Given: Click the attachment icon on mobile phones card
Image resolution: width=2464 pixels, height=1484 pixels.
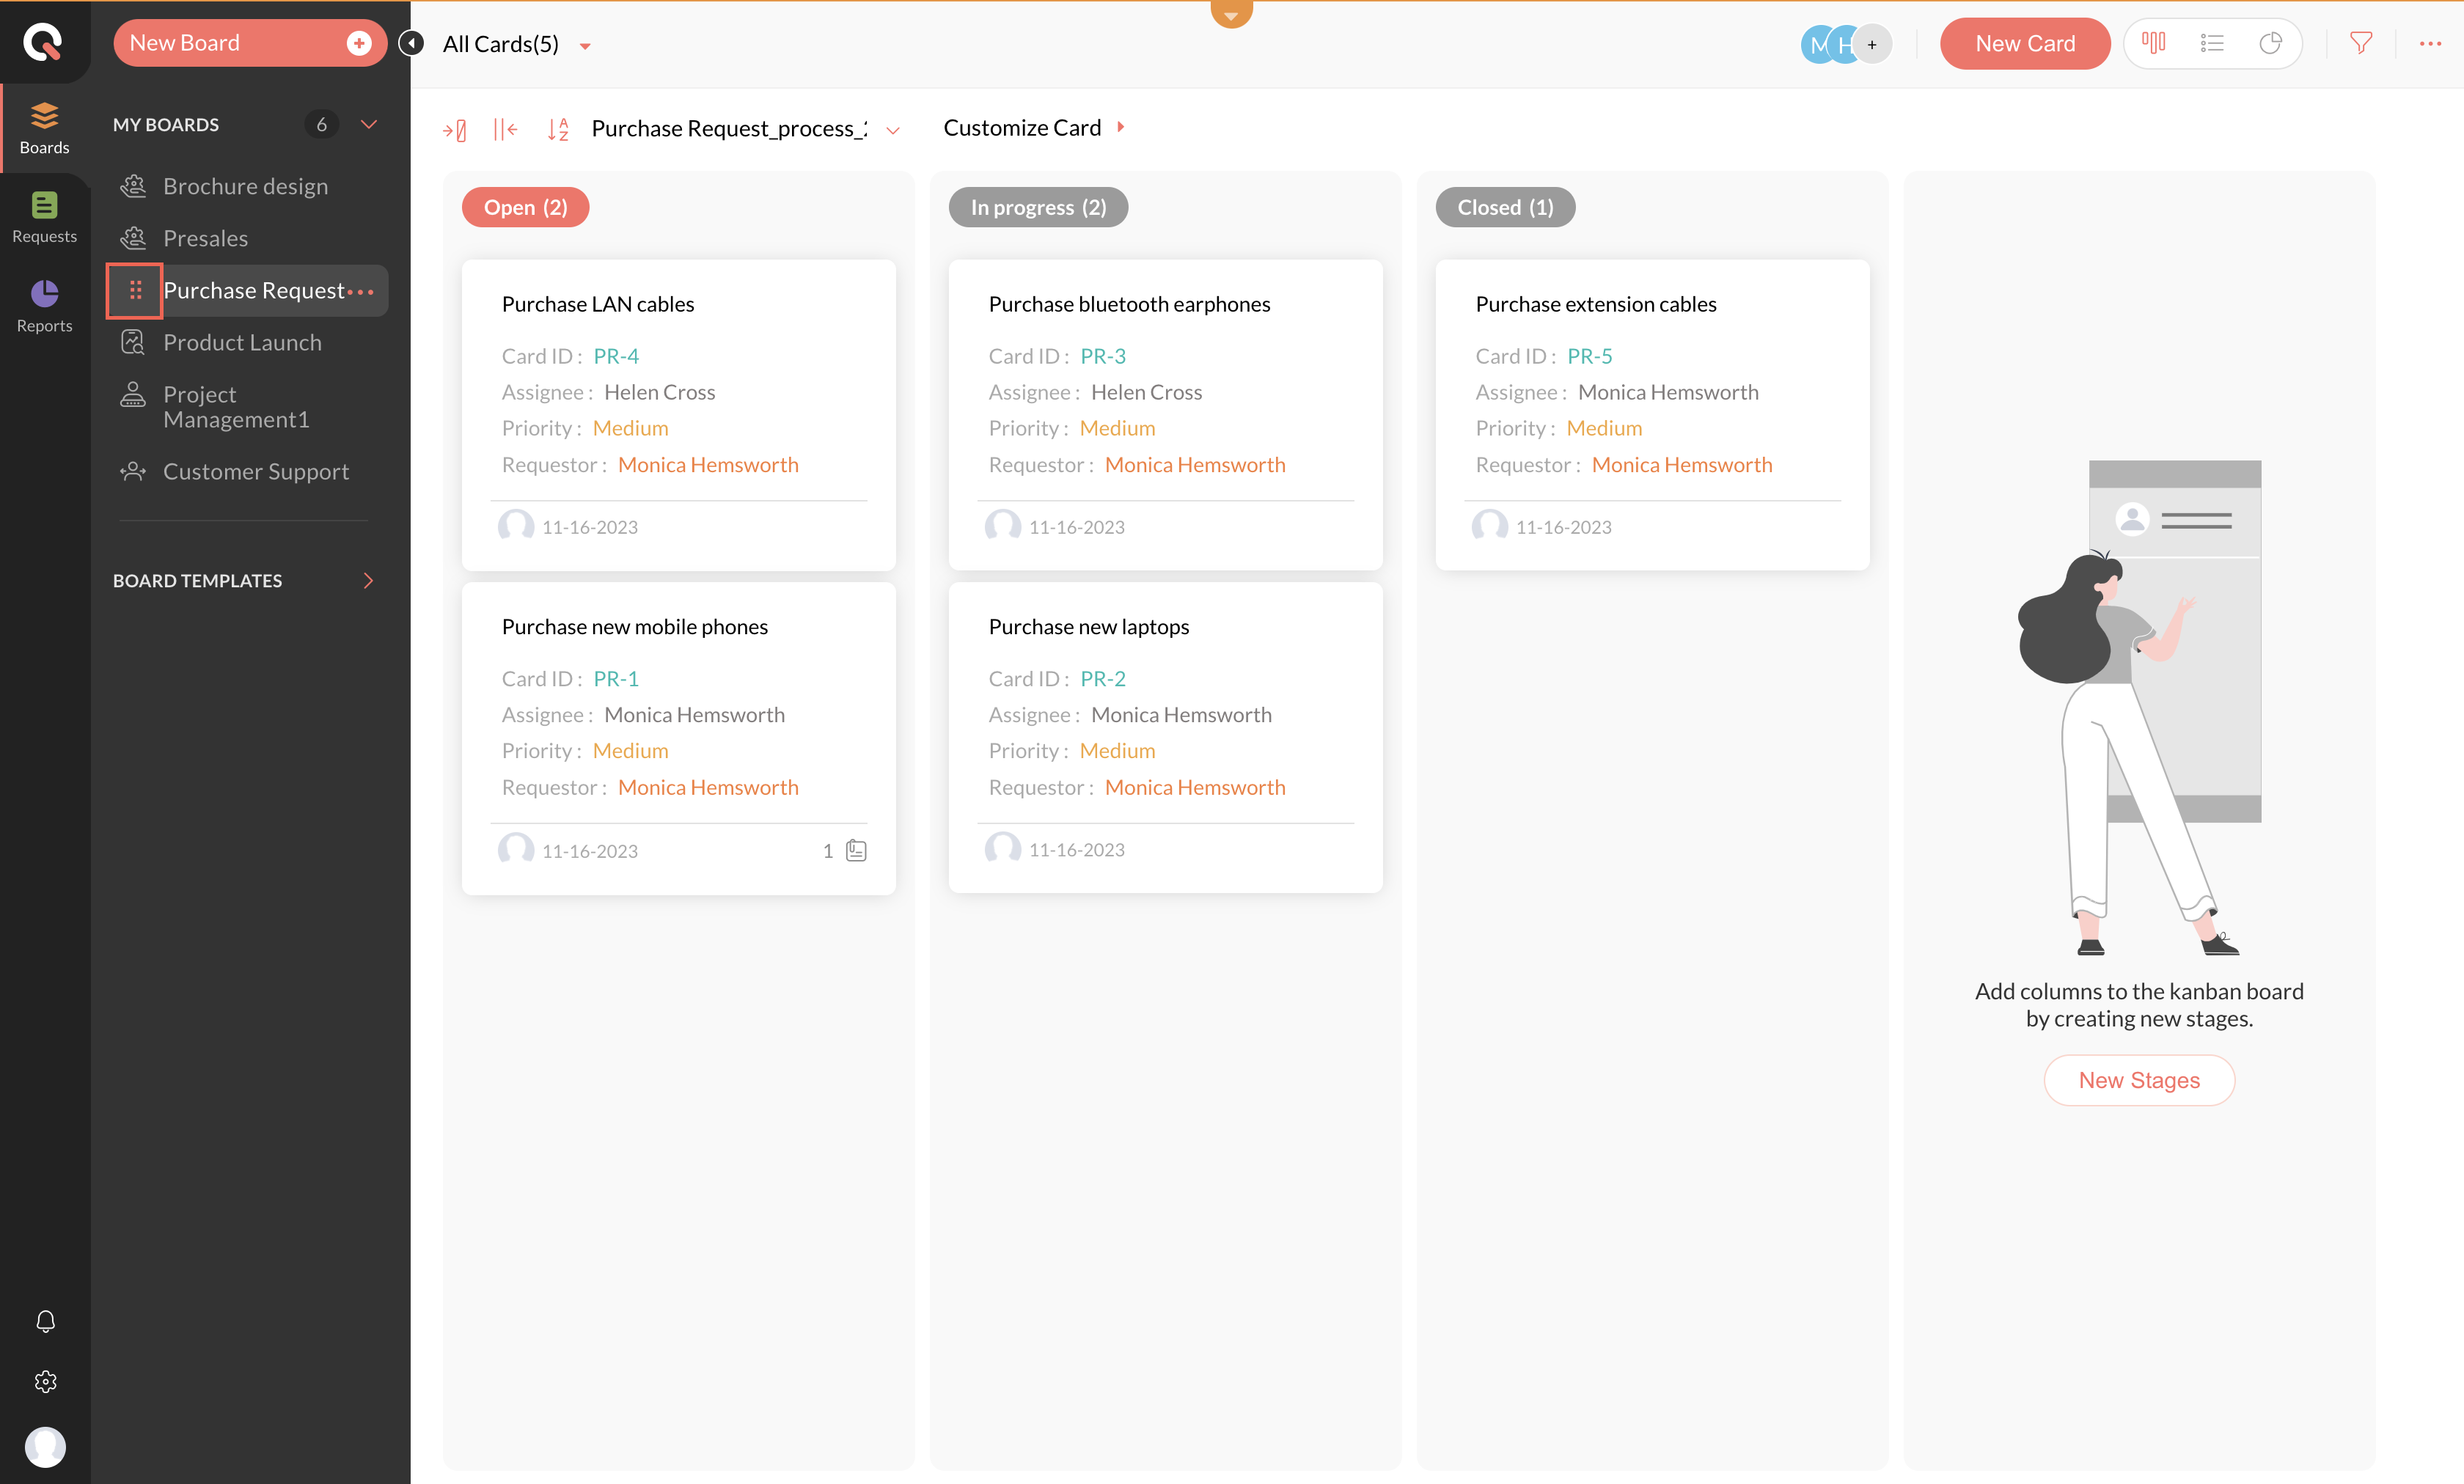Looking at the screenshot, I should [x=856, y=850].
